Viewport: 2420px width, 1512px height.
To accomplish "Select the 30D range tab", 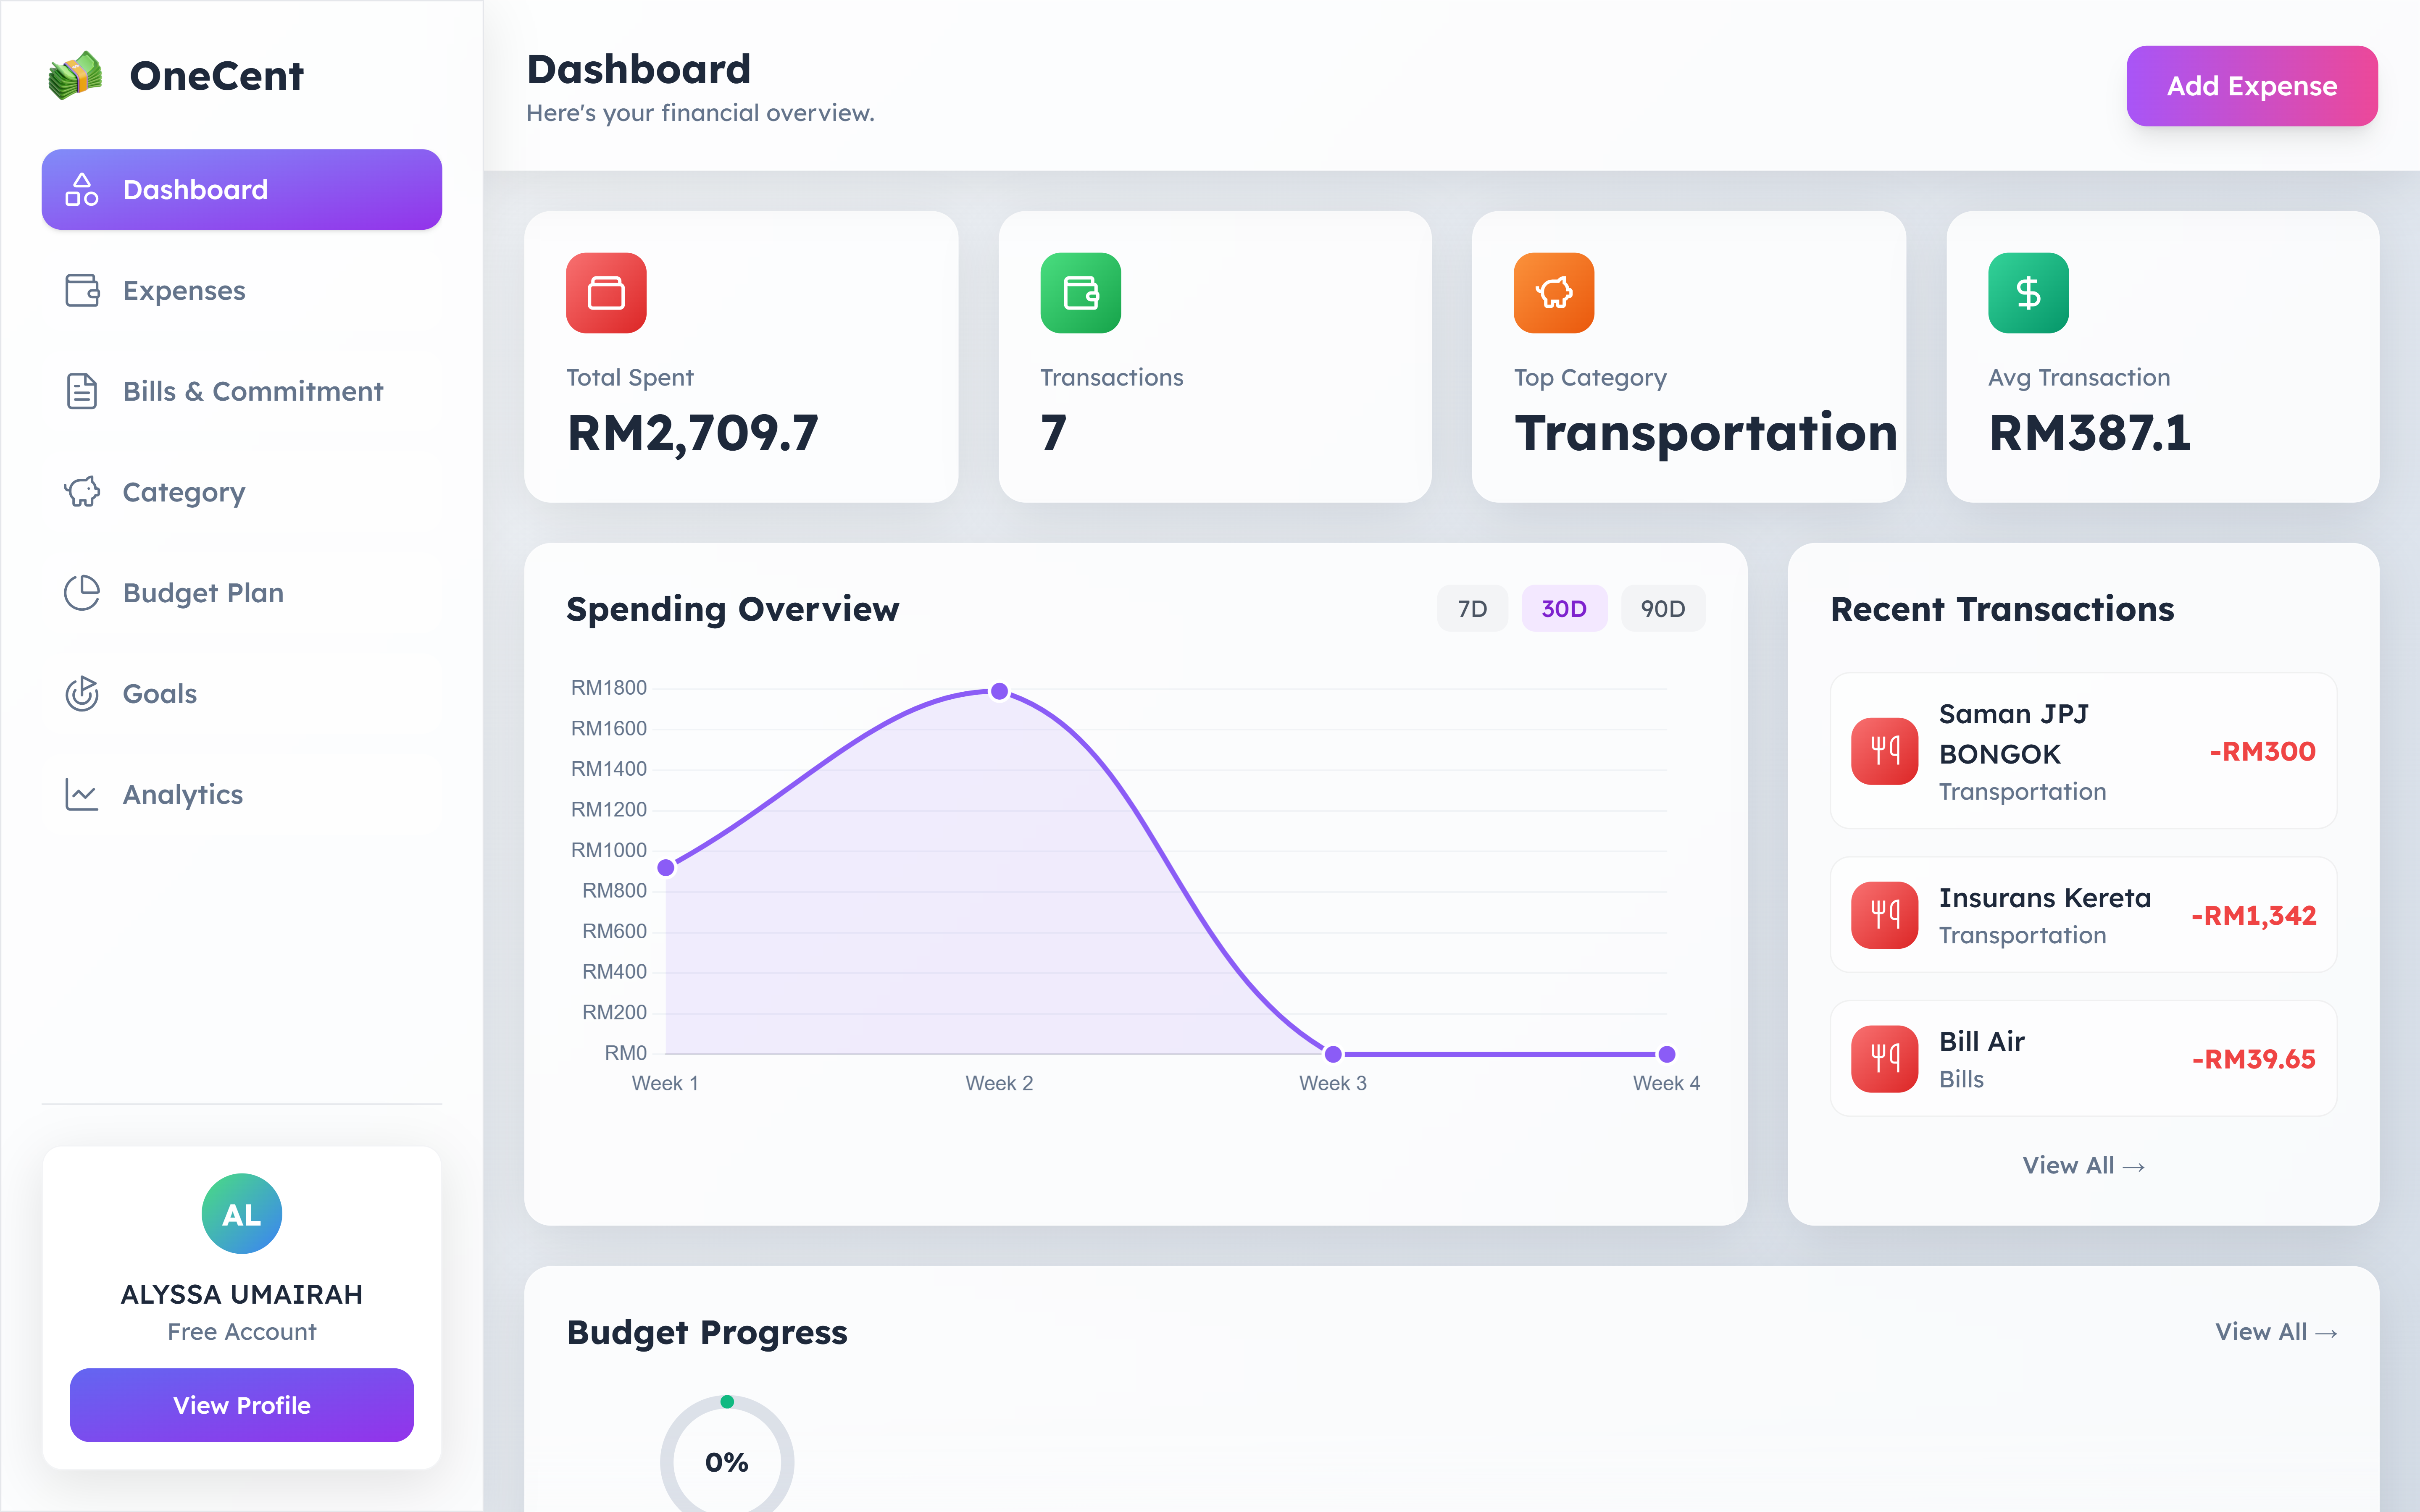I will coord(1564,609).
